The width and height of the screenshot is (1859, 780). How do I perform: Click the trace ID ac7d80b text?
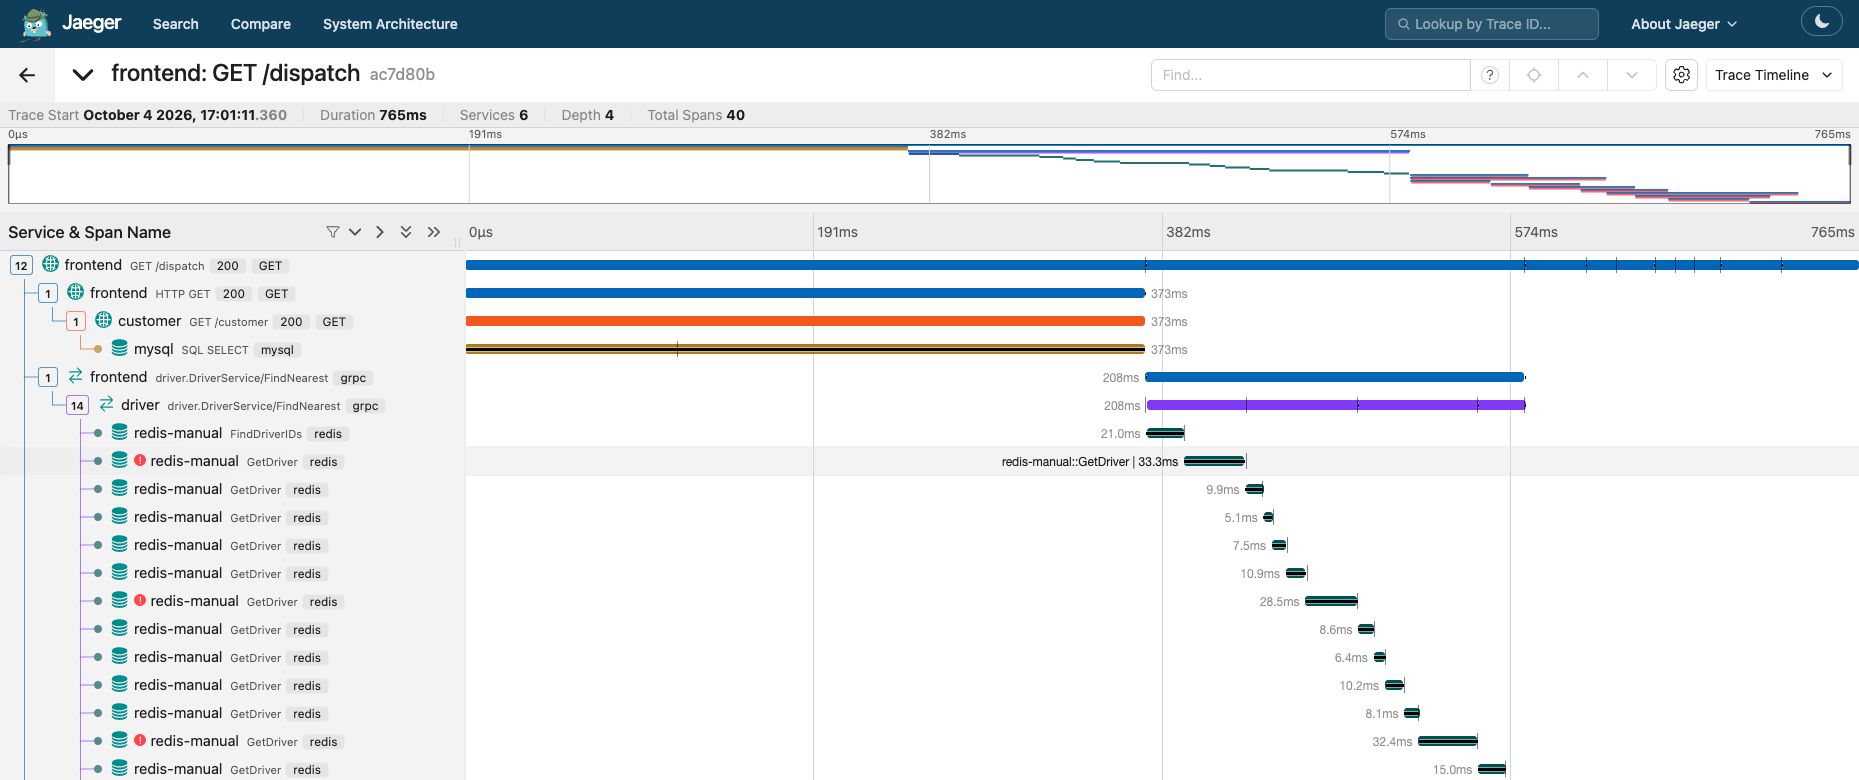402,75
